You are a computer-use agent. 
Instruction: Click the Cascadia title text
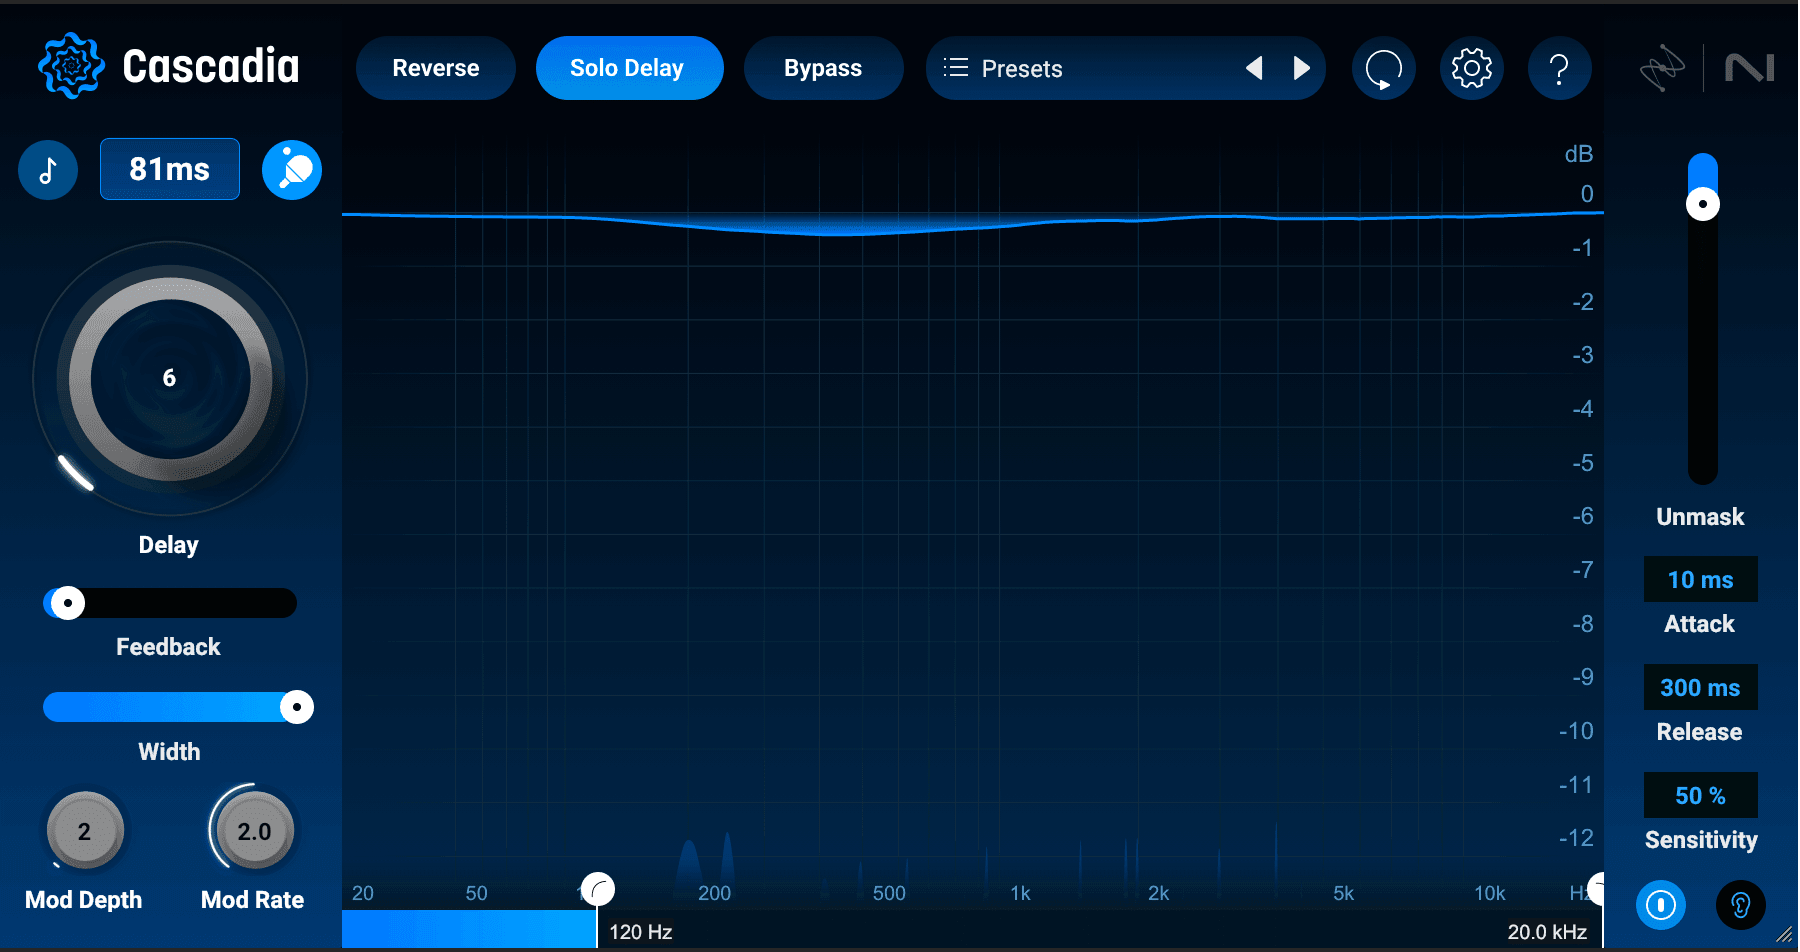click(x=211, y=67)
